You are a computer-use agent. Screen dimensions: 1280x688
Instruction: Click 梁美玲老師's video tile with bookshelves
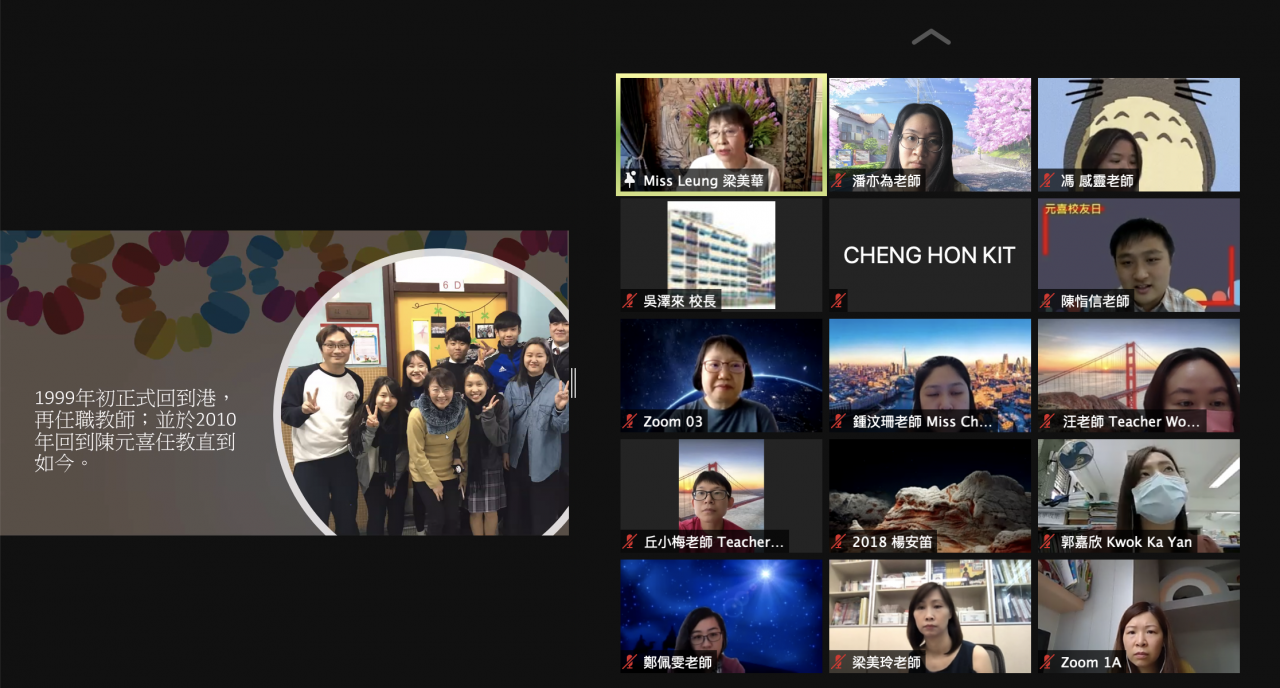click(x=930, y=616)
